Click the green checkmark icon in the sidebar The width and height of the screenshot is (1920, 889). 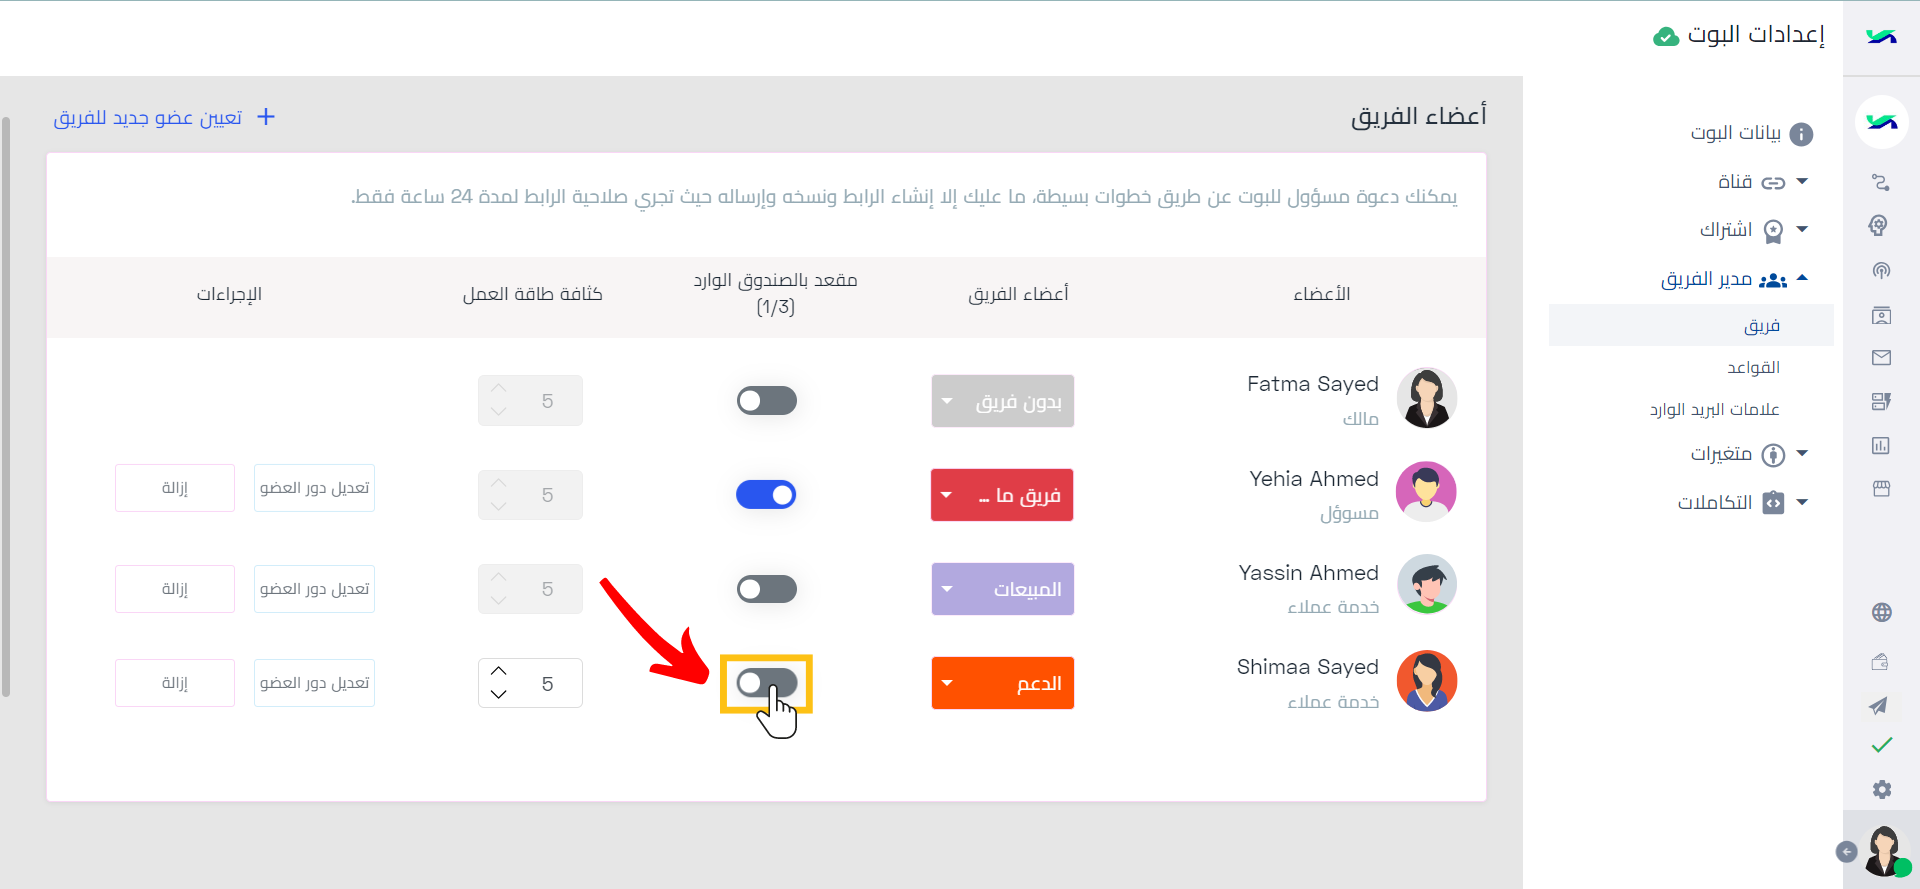[x=1881, y=745]
